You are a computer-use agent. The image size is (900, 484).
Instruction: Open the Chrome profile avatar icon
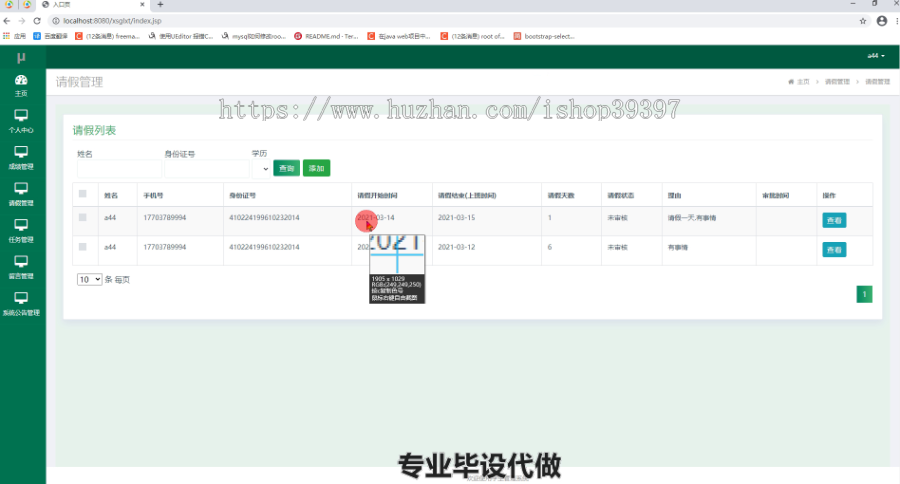882,21
